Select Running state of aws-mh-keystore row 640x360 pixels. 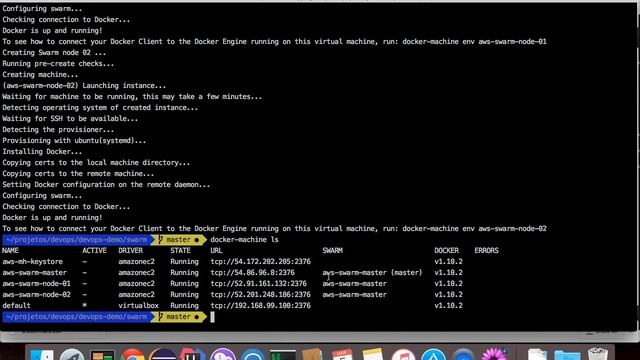184,262
